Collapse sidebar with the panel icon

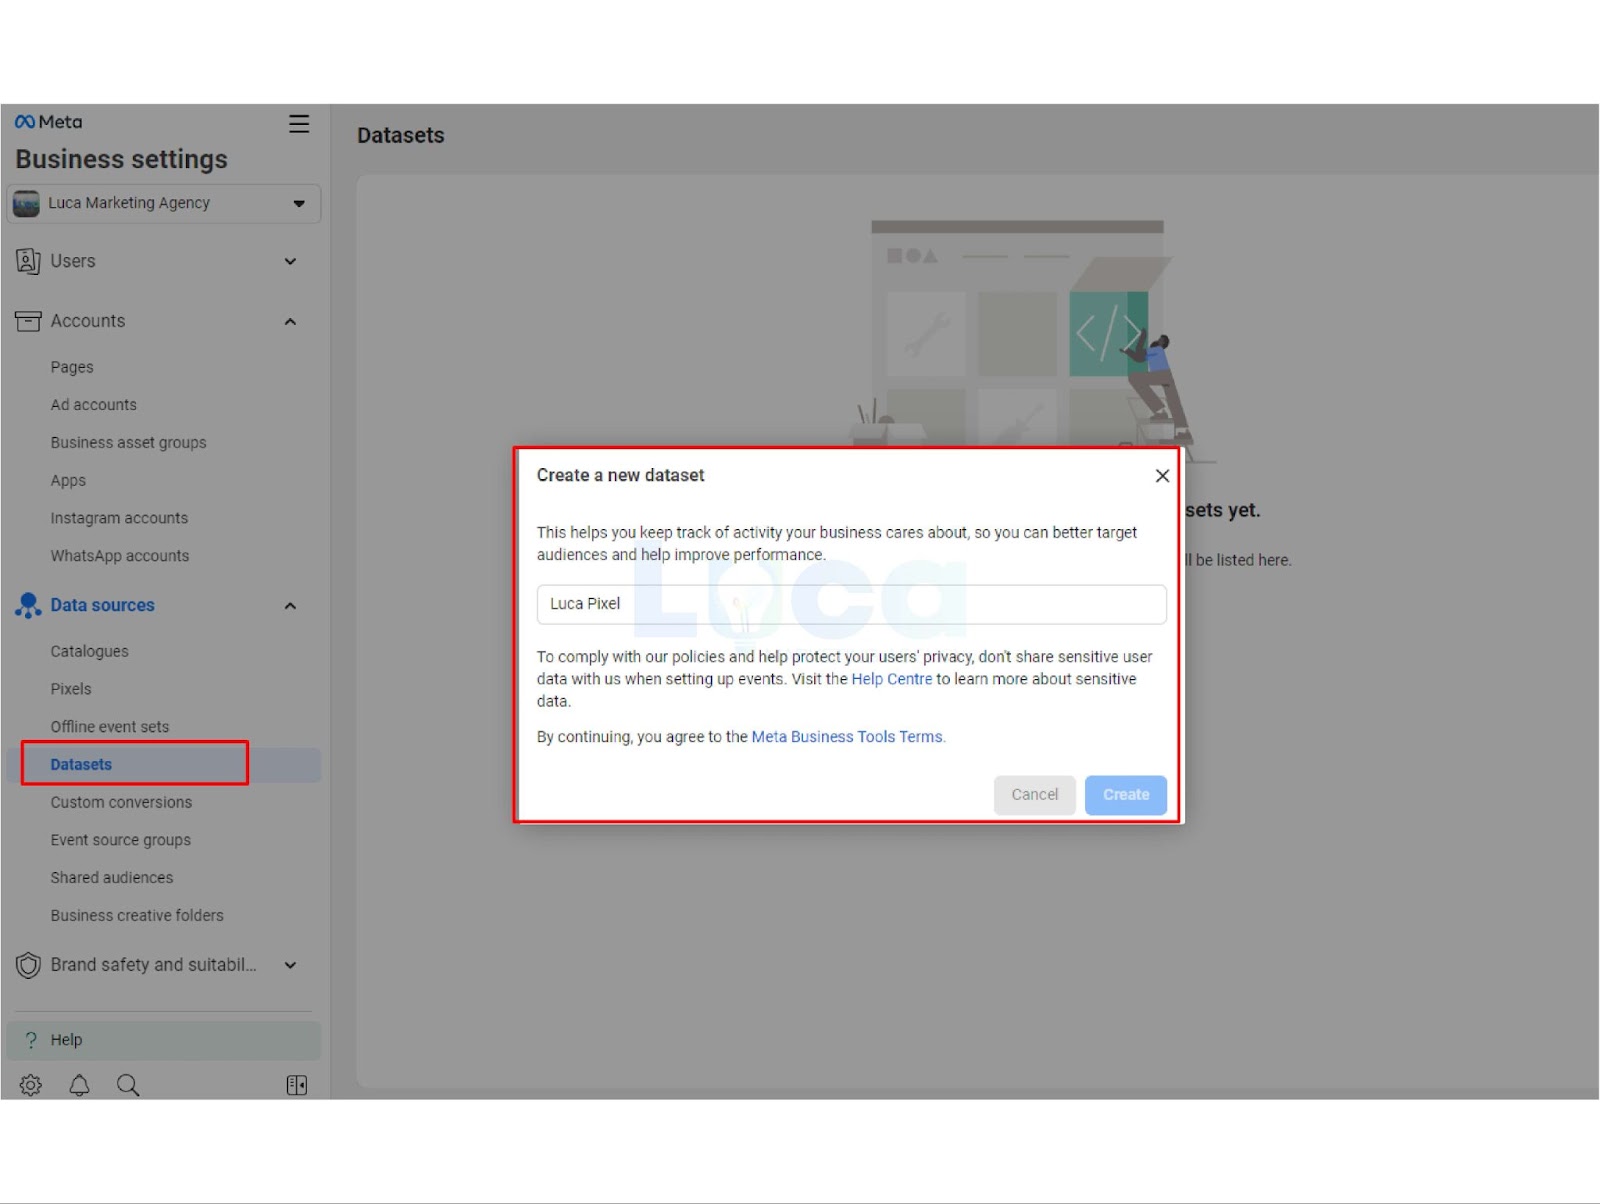click(x=297, y=1085)
